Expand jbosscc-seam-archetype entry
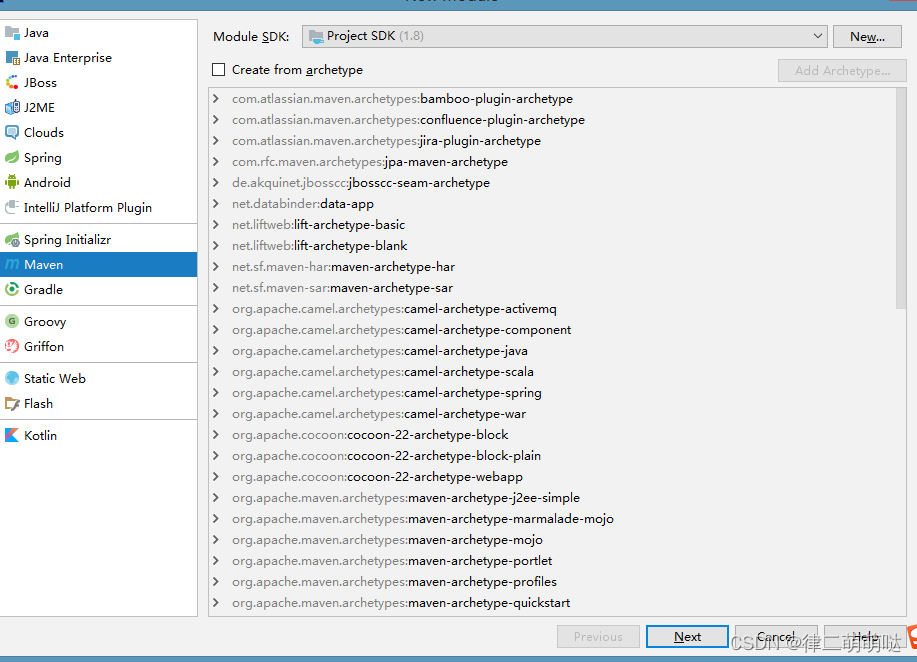This screenshot has width=917, height=662. (216, 183)
